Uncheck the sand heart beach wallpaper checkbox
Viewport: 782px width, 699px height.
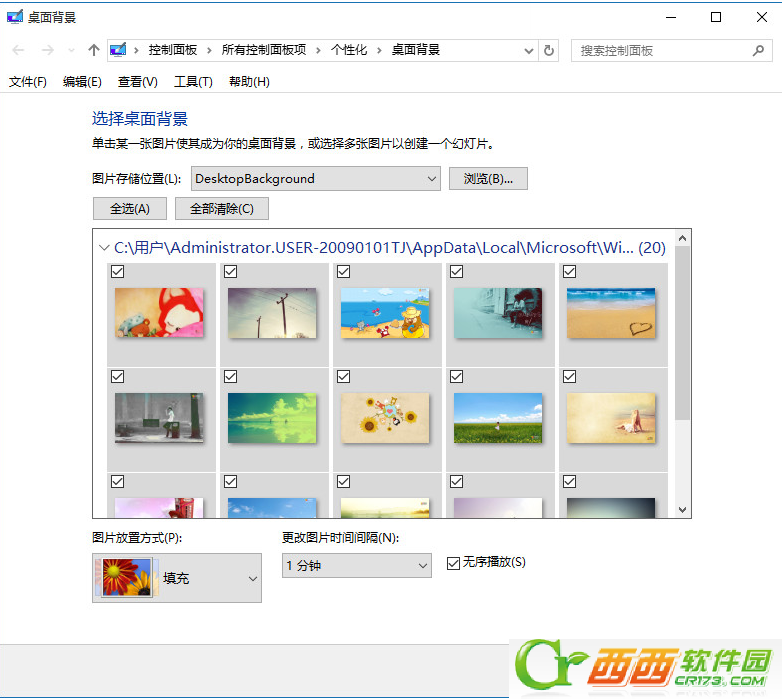[x=570, y=272]
